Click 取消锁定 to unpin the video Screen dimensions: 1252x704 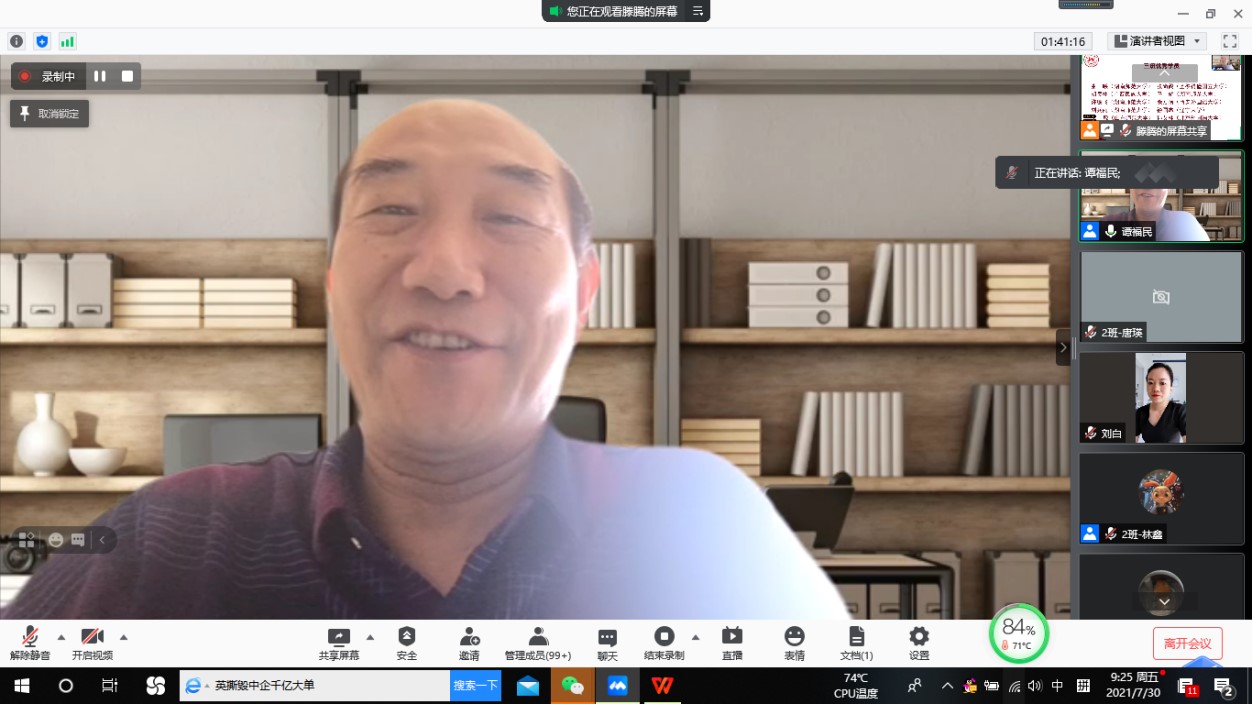coord(50,114)
